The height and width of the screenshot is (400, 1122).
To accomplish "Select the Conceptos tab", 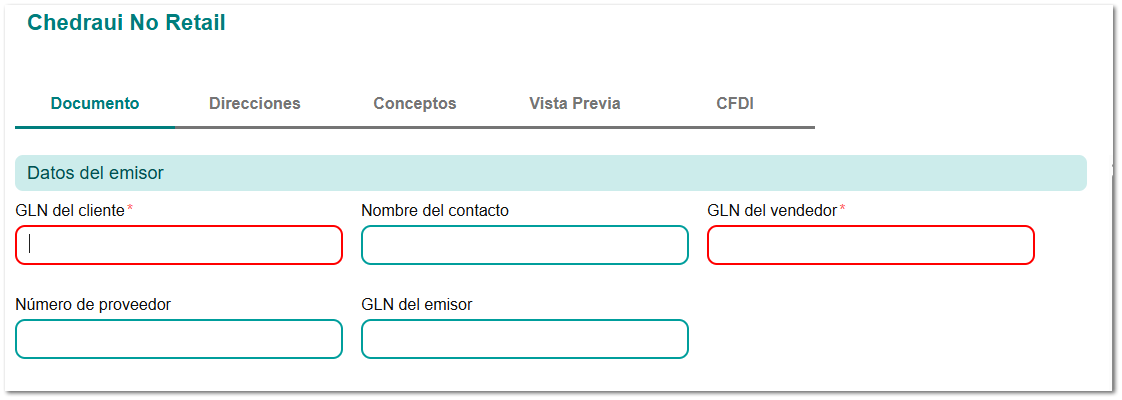I will click(415, 104).
